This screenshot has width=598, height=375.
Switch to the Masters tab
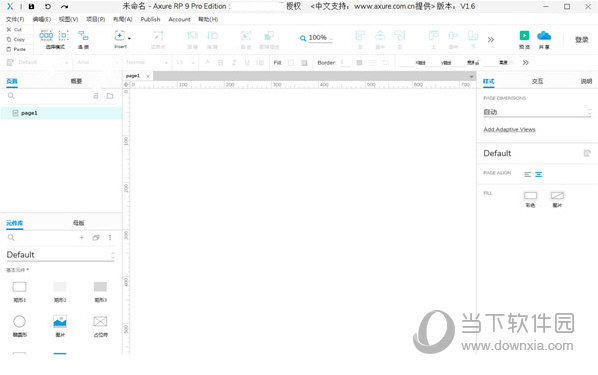79,223
